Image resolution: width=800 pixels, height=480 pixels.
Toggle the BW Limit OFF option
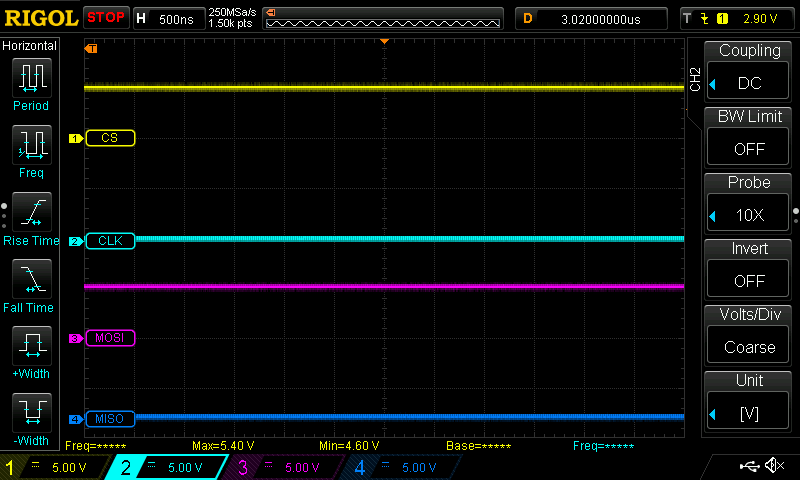(748, 148)
